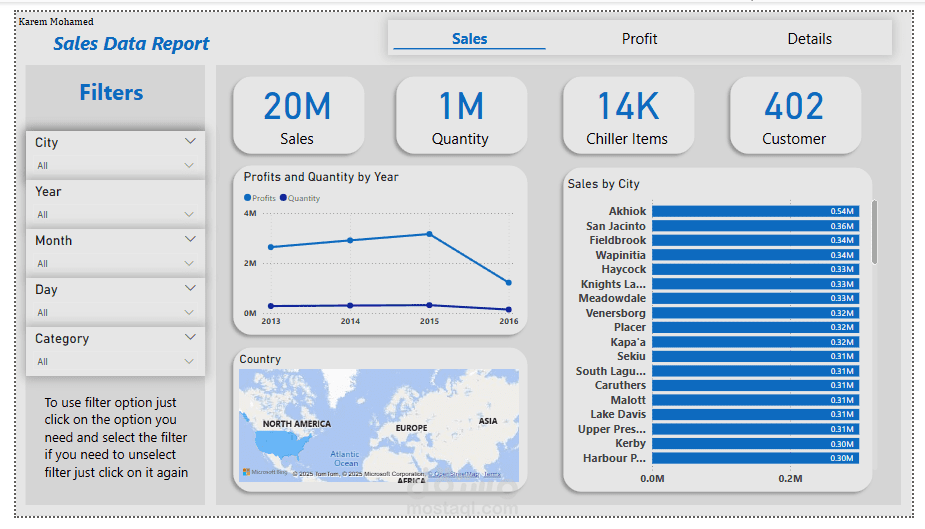The height and width of the screenshot is (529, 925).
Task: Click the Profits legend marker
Action: (248, 198)
